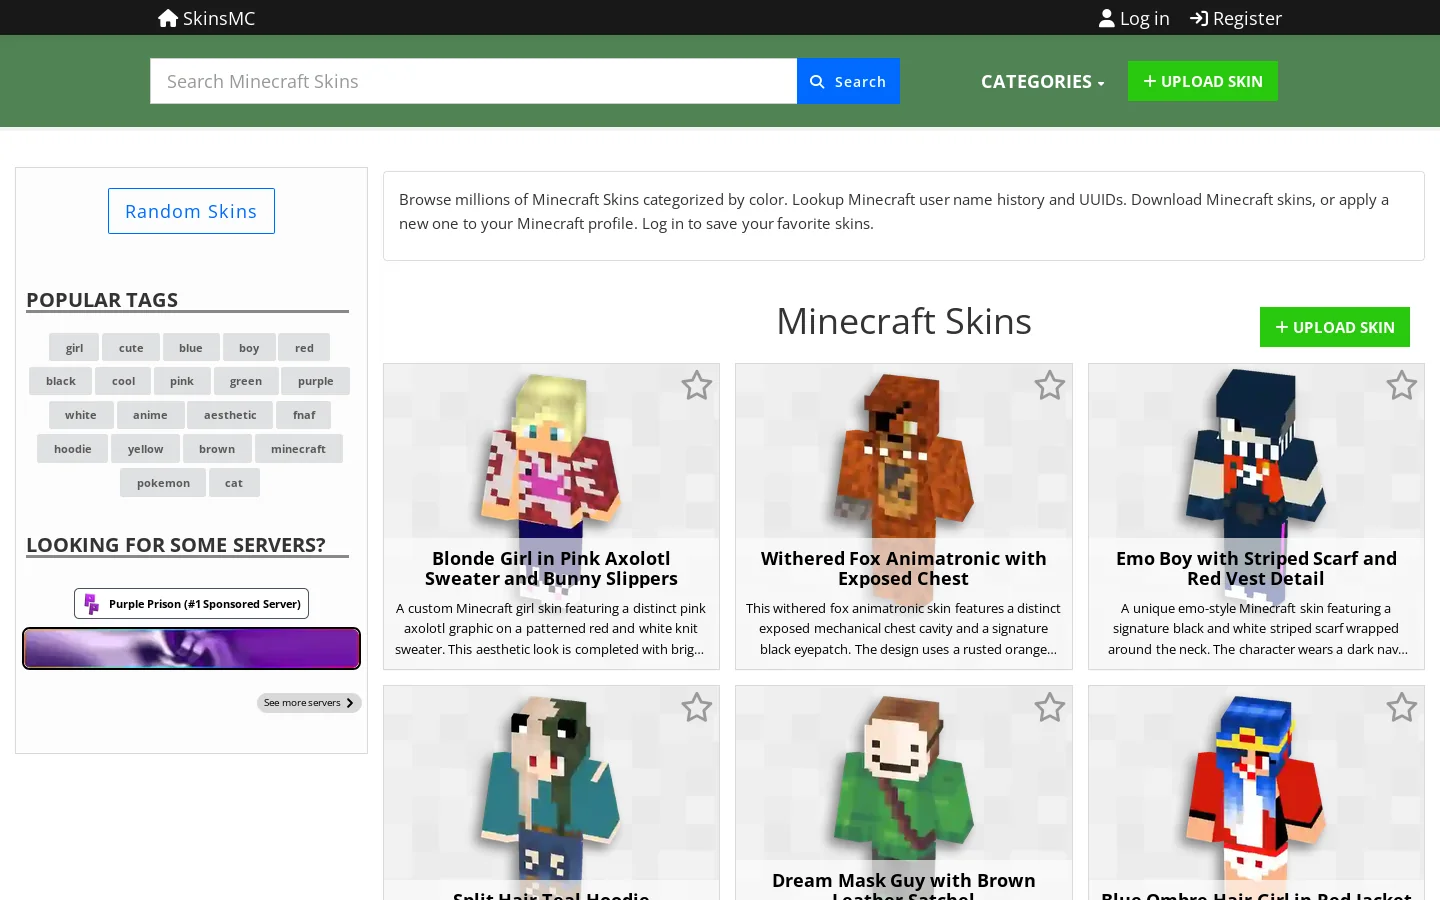Select the cute tag
The width and height of the screenshot is (1440, 900).
pyautogui.click(x=131, y=347)
